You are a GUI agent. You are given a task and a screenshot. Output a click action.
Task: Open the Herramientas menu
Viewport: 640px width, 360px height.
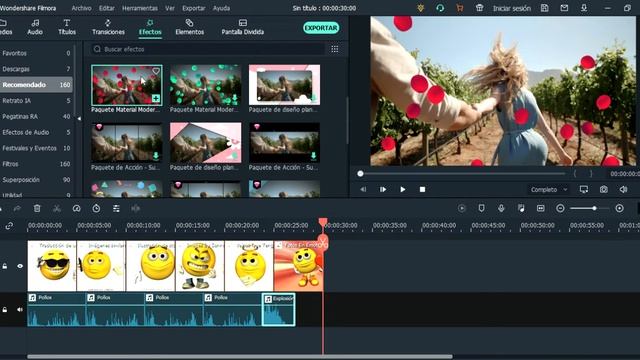pyautogui.click(x=140, y=8)
